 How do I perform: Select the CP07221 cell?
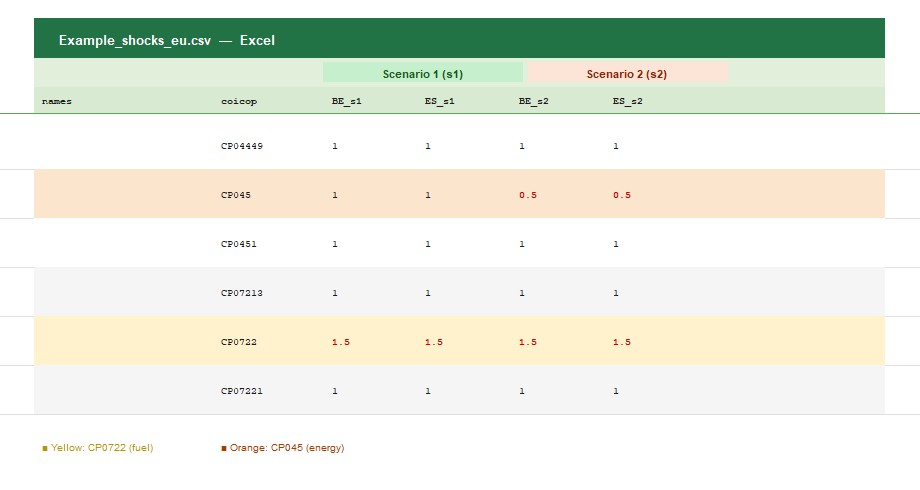(242, 391)
